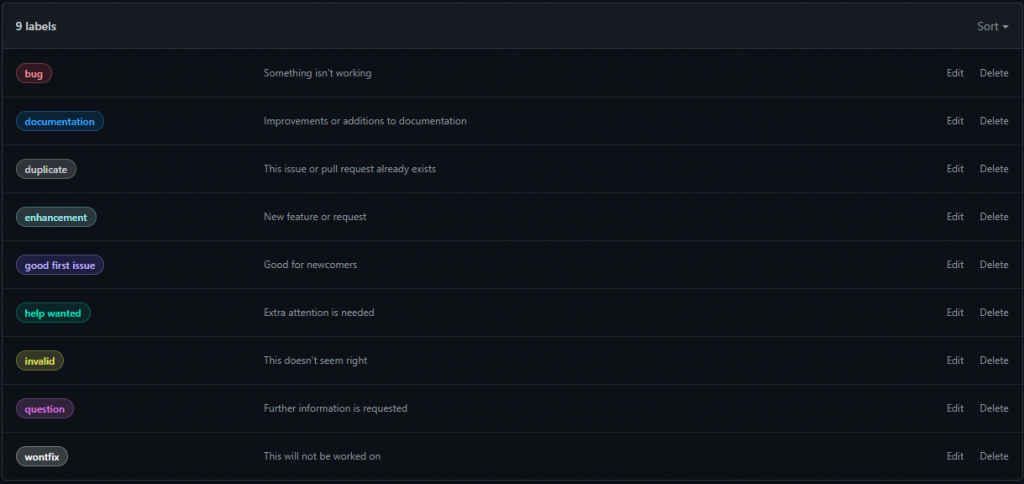Edit the enhancement label
This screenshot has height=484, width=1024.
[x=955, y=217]
